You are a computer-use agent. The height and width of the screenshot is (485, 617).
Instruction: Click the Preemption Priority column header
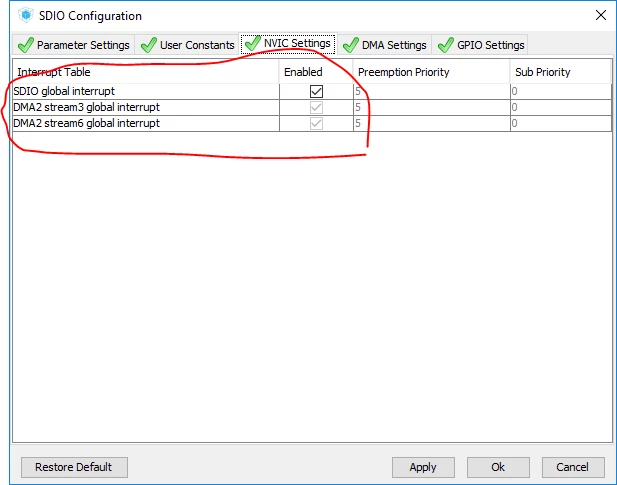click(x=432, y=72)
